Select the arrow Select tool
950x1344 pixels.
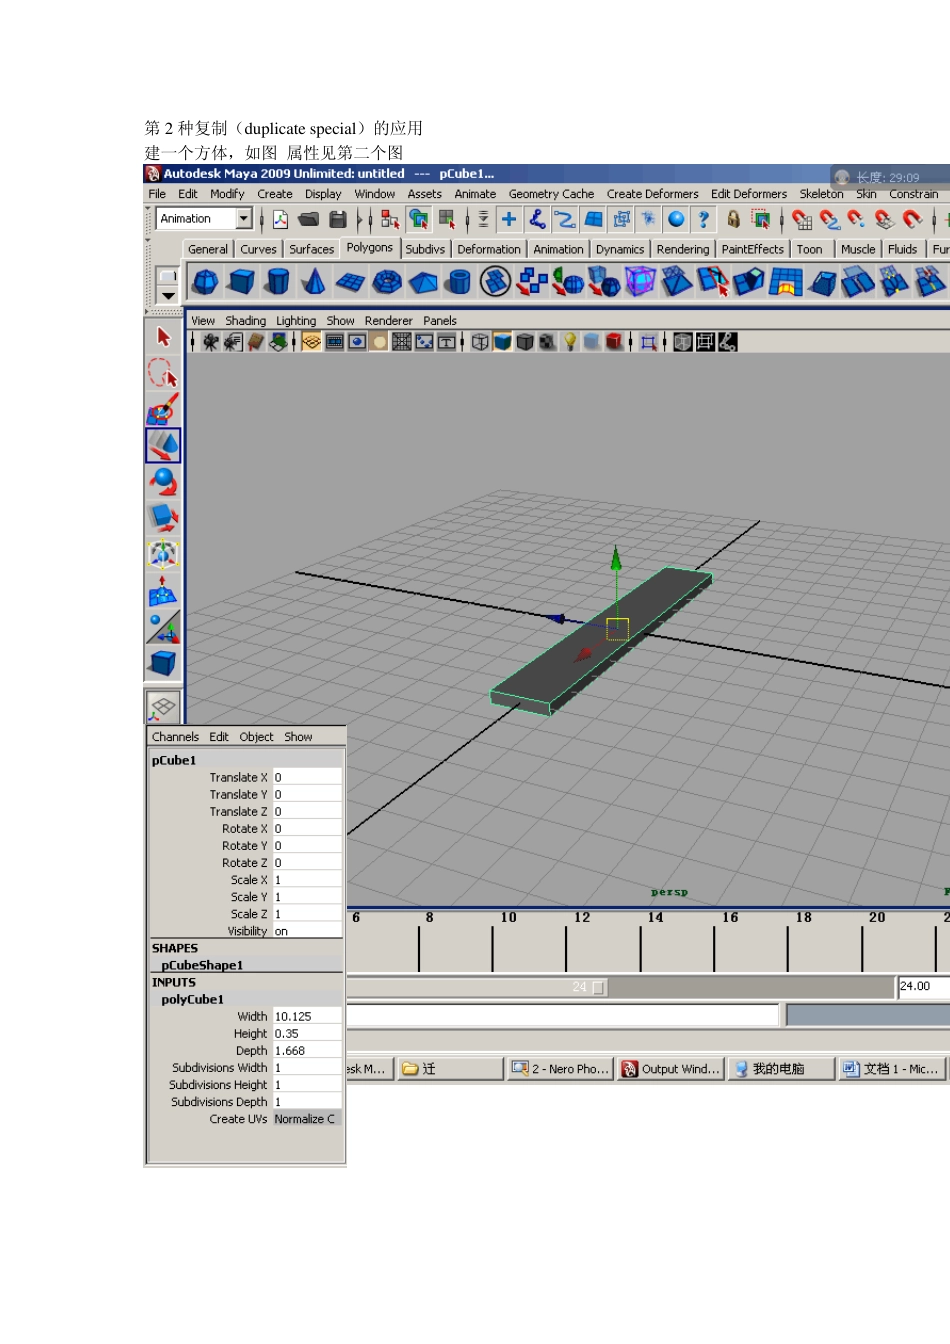pos(163,338)
